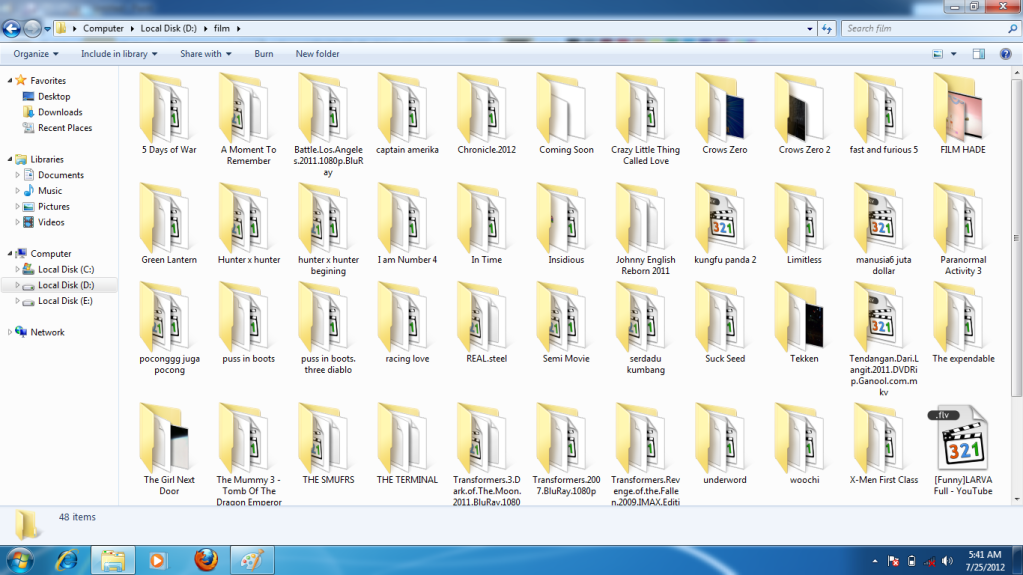Viewport: 1023px width, 575px height.
Task: Refresh the film folder view
Action: tap(827, 29)
